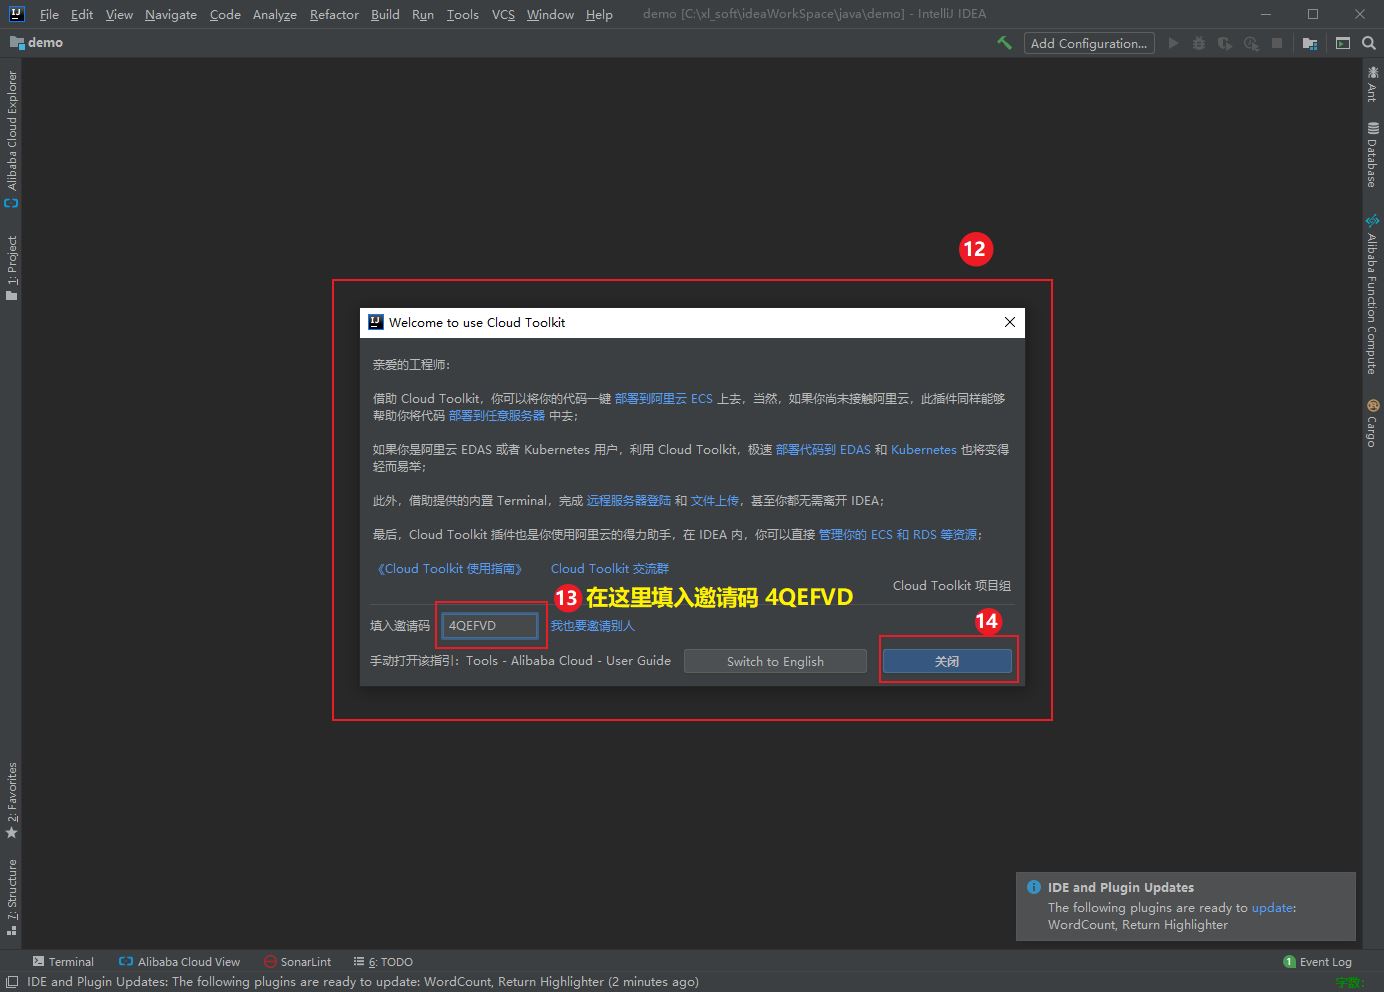This screenshot has width=1384, height=992.
Task: Click the Cloud Toolkit 项目组 signature text
Action: (x=952, y=585)
